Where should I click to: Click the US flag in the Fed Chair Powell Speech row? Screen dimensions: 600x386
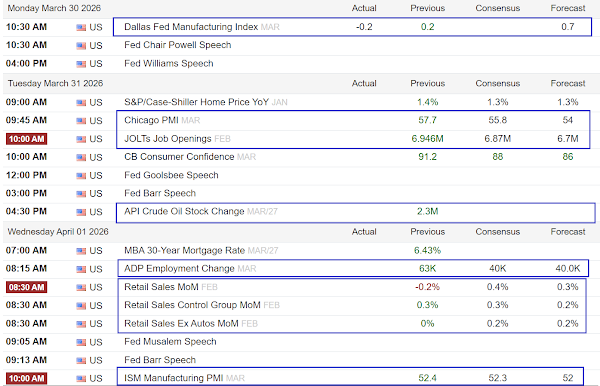[x=81, y=46]
